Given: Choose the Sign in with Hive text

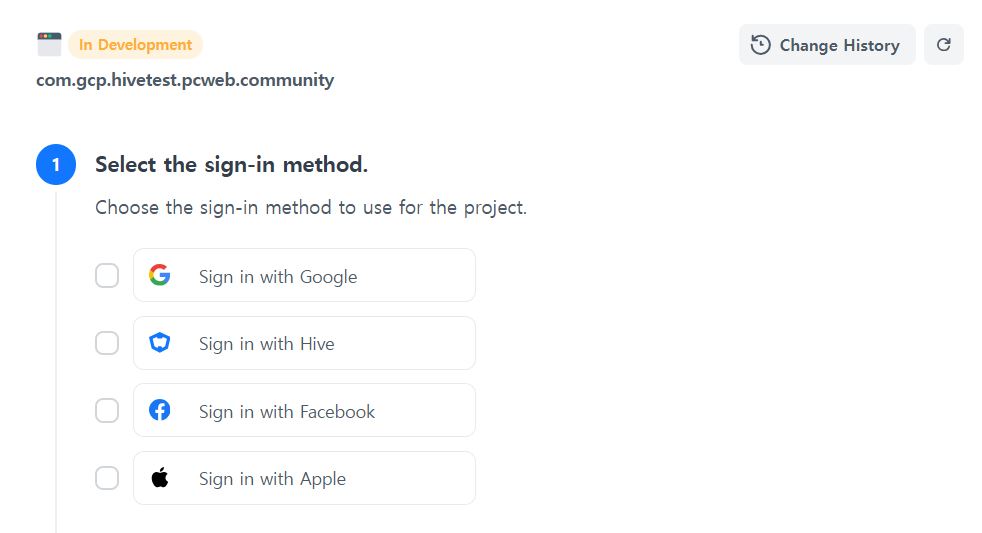Looking at the screenshot, I should [266, 344].
